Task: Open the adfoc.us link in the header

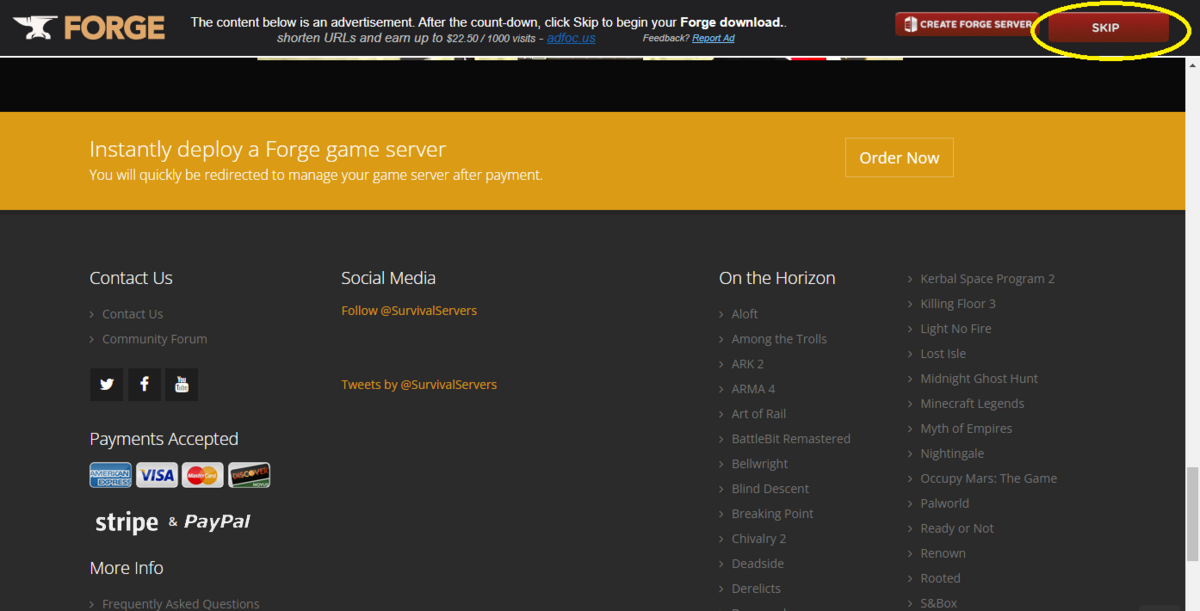Action: point(570,38)
